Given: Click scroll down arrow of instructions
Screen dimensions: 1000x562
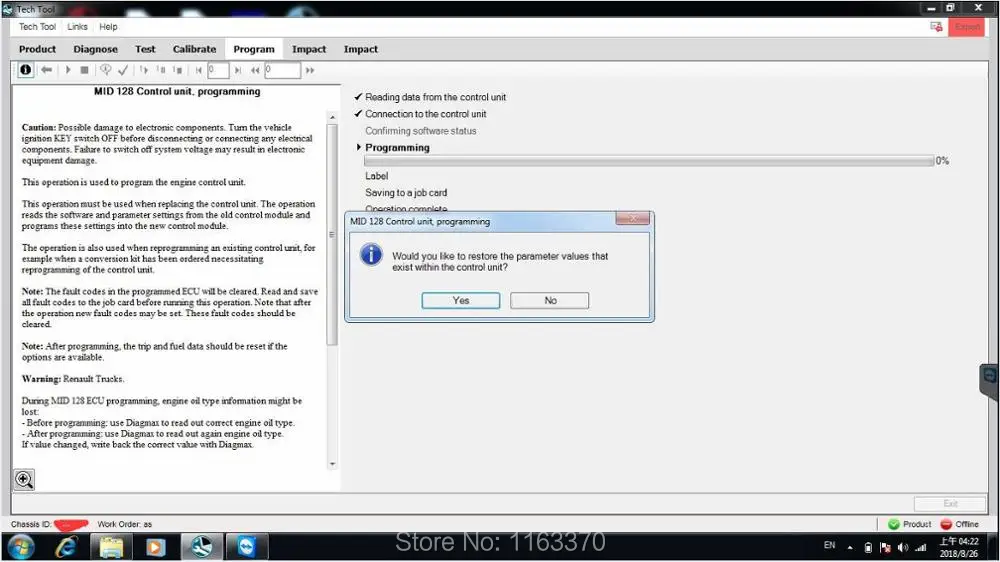Looking at the screenshot, I should click(332, 464).
